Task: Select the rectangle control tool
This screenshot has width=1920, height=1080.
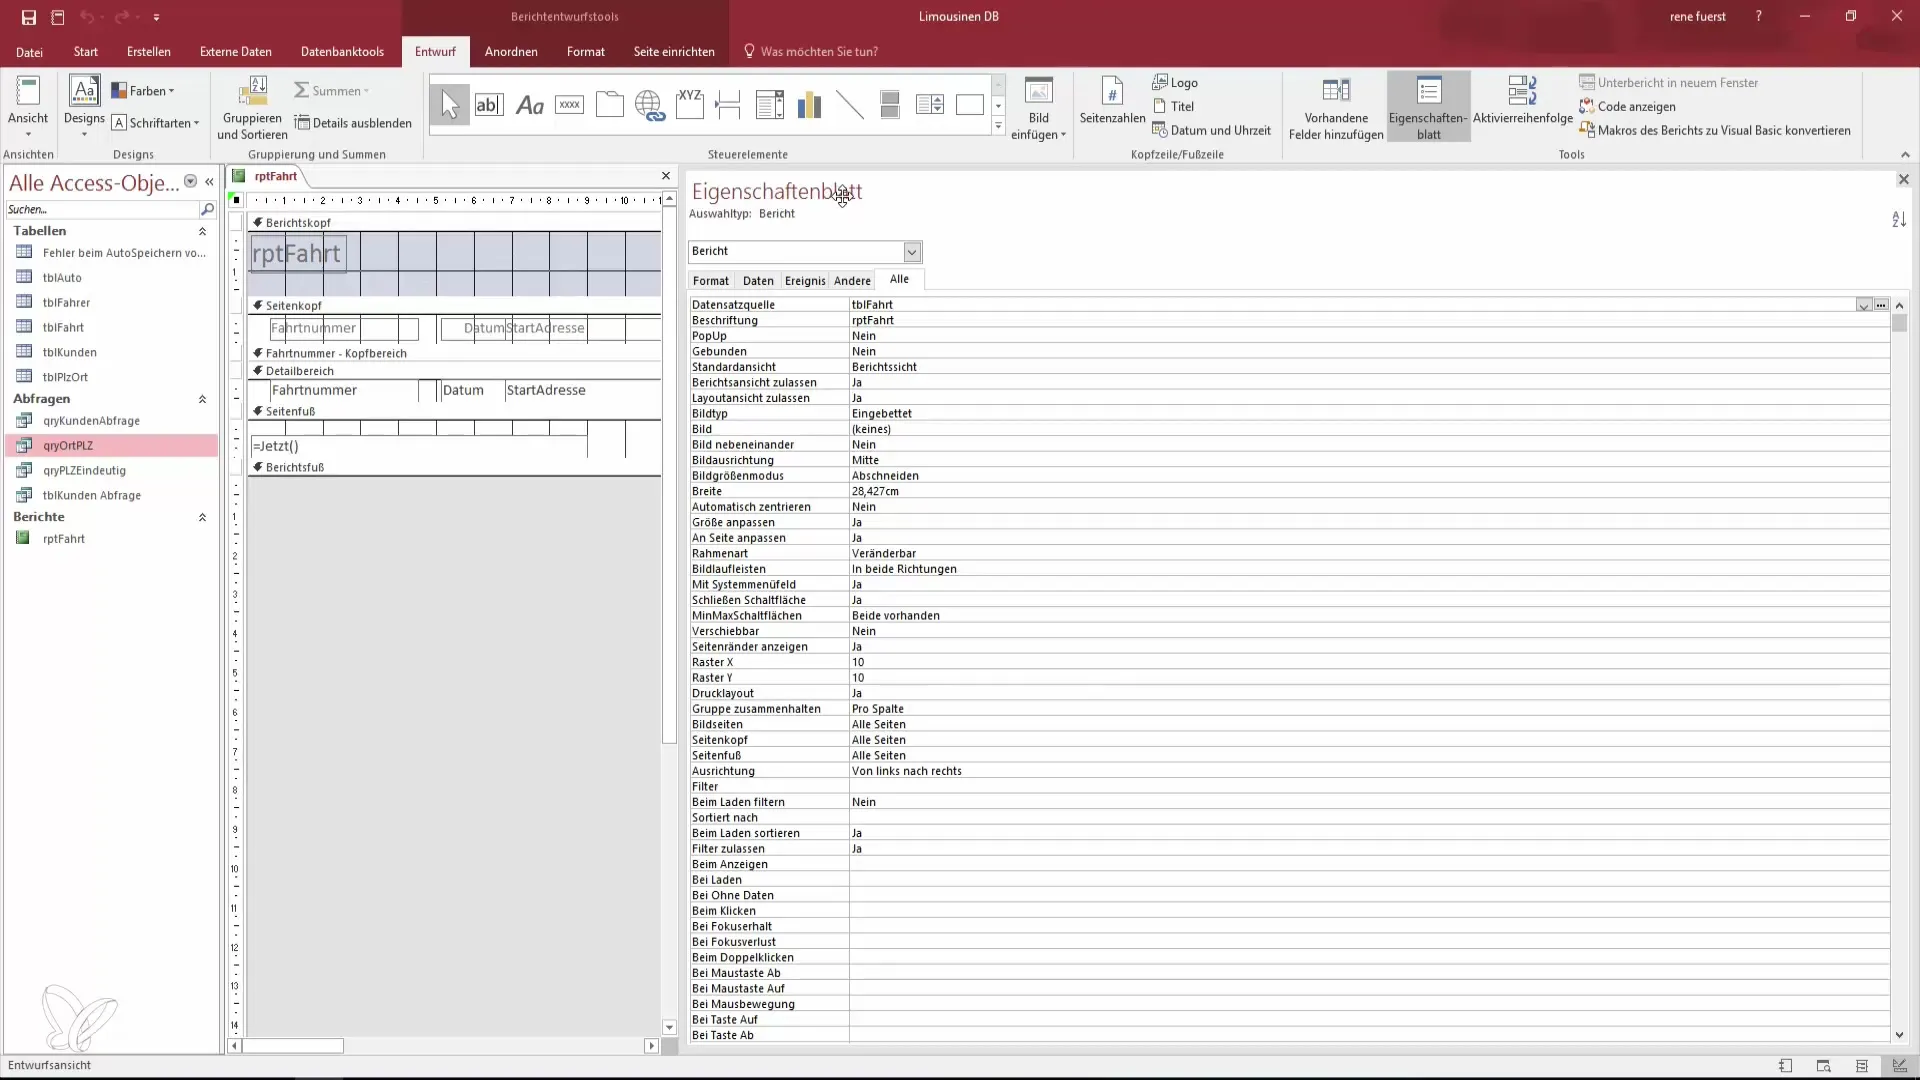Action: point(970,104)
